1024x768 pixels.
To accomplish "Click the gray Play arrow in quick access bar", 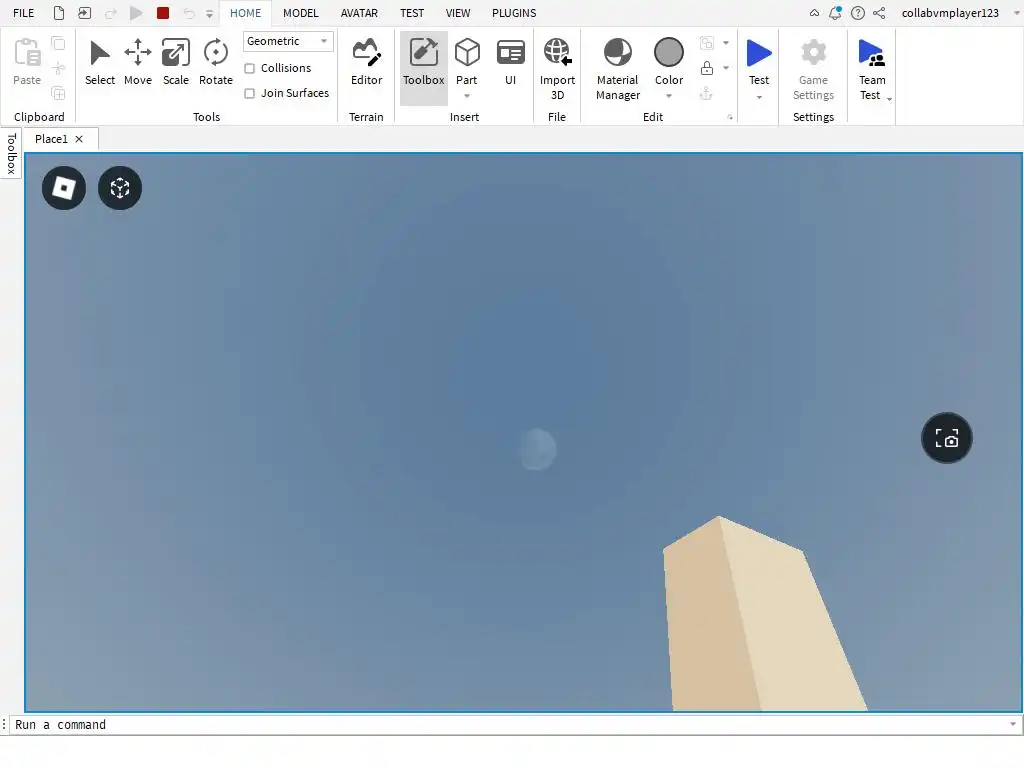I will [x=136, y=13].
